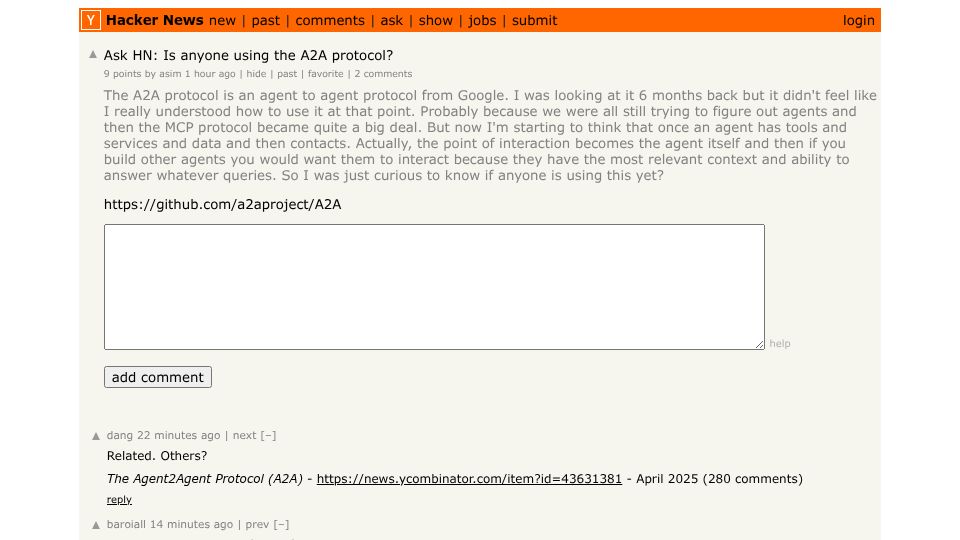The image size is (960, 540).
Task: Hide this story
Action: [256, 73]
